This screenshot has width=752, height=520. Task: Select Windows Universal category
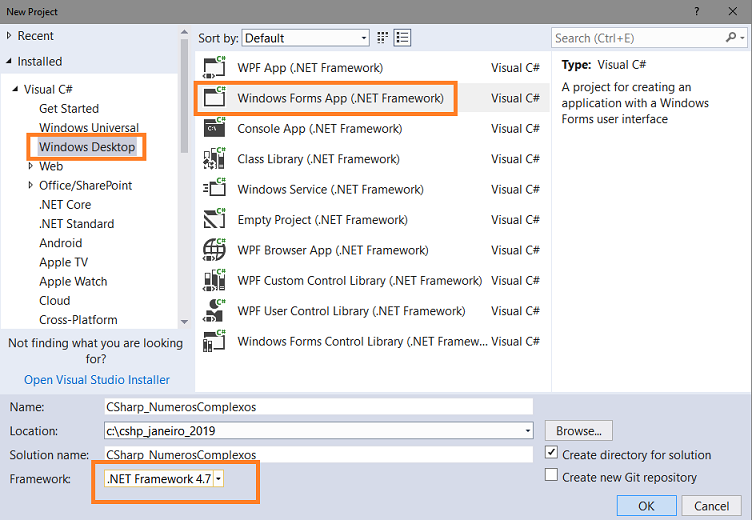tap(89, 128)
